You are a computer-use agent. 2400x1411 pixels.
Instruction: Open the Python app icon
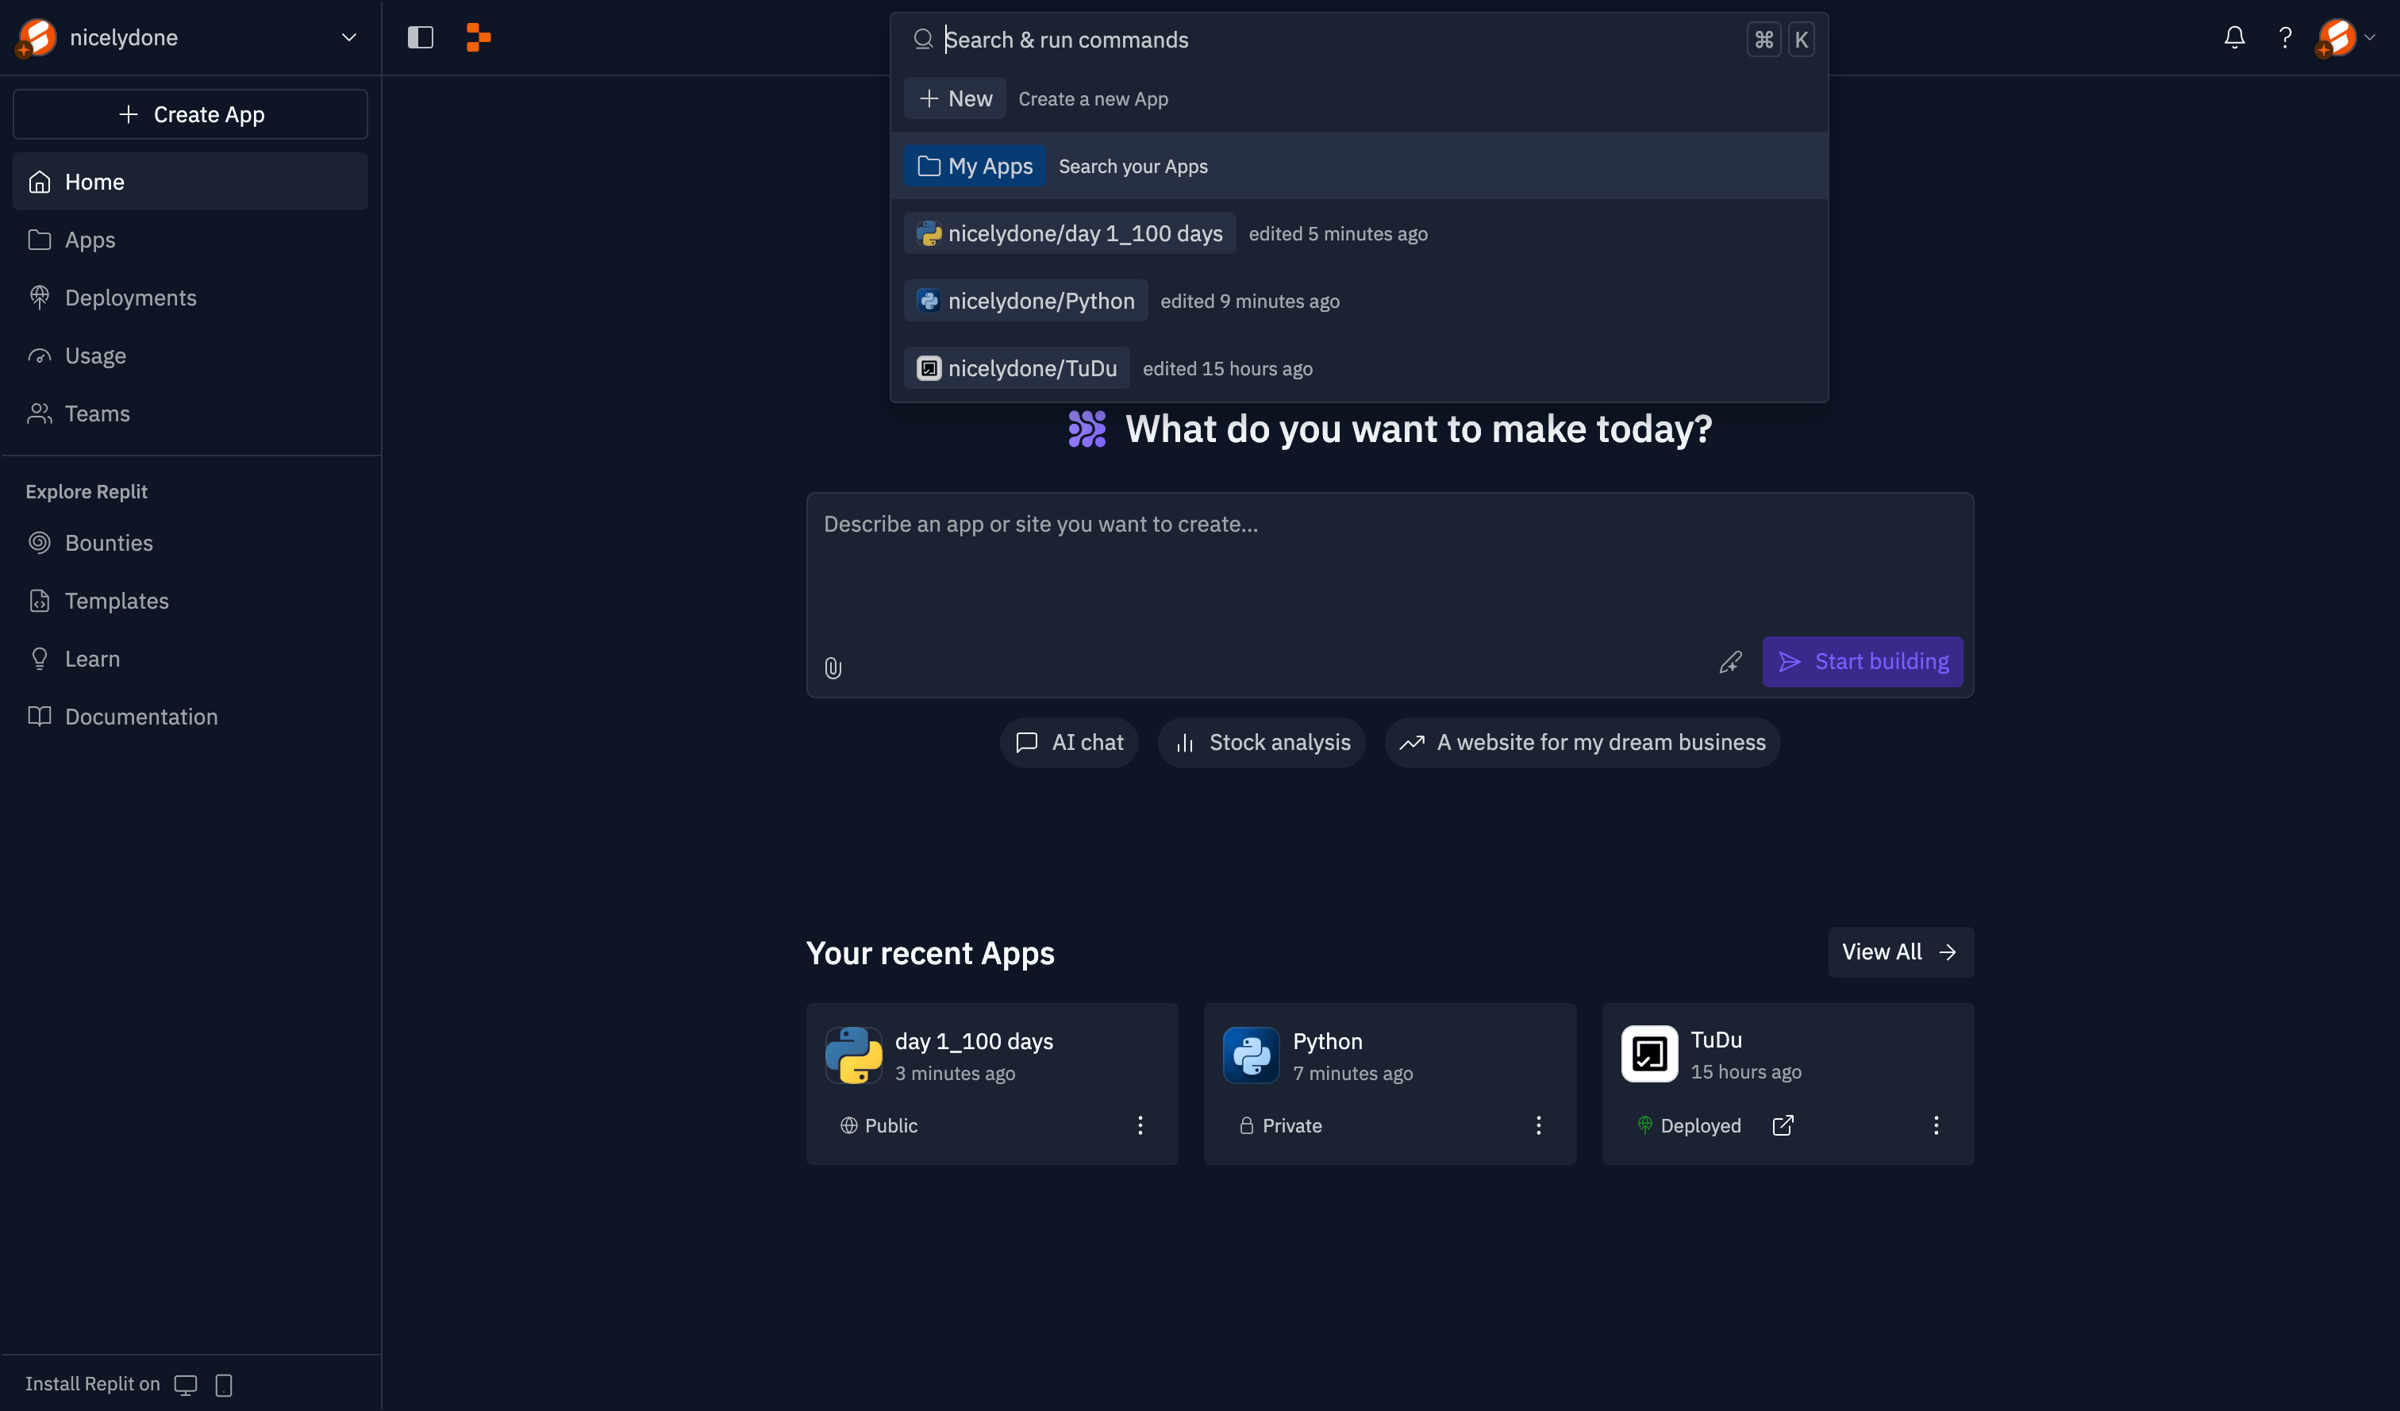coord(1251,1055)
